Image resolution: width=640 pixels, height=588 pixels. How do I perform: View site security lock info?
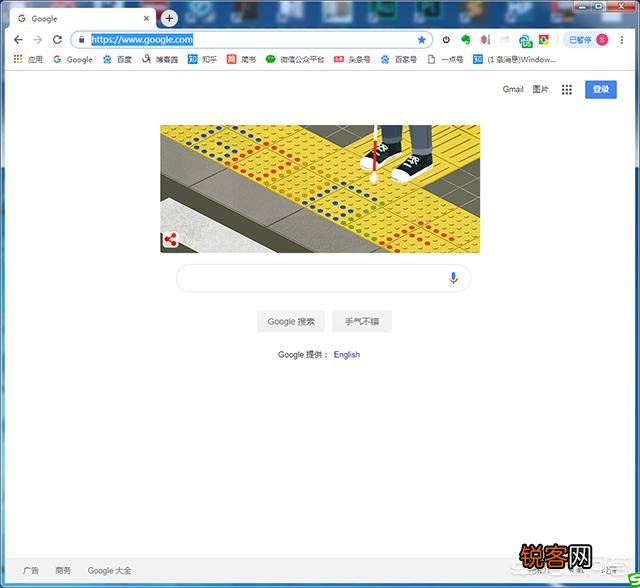(81, 40)
